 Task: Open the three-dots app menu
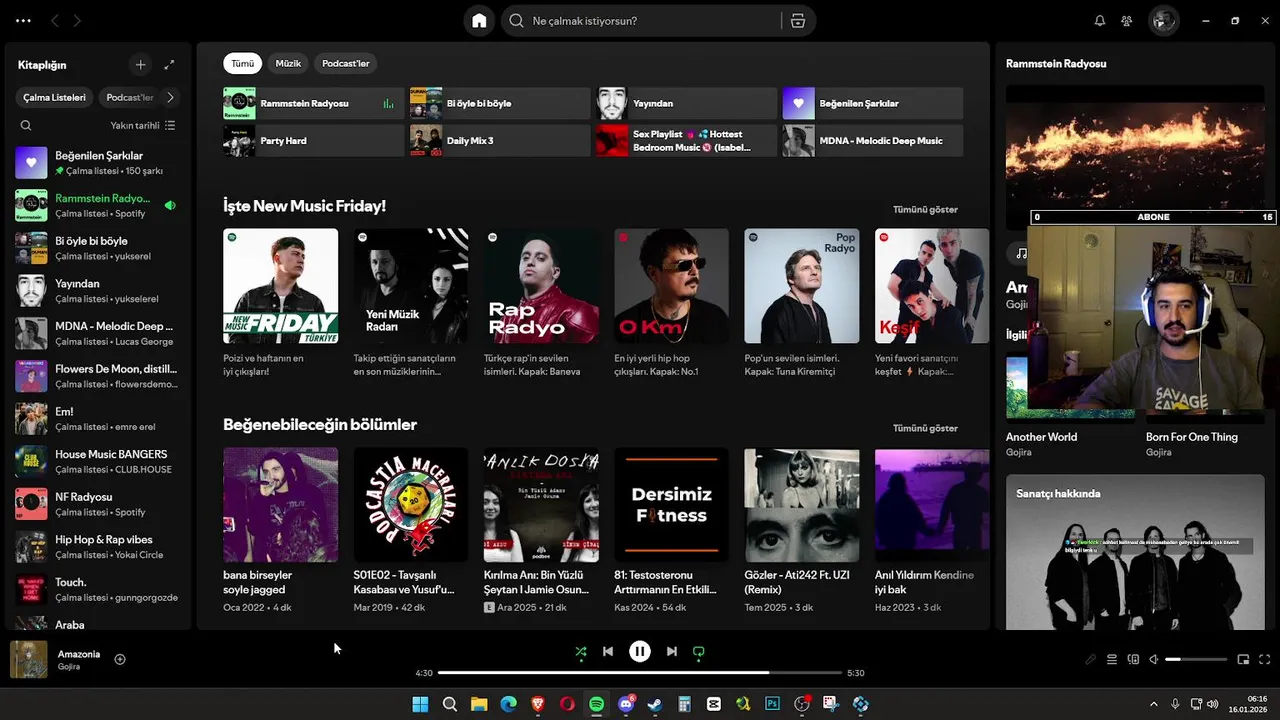click(x=23, y=20)
